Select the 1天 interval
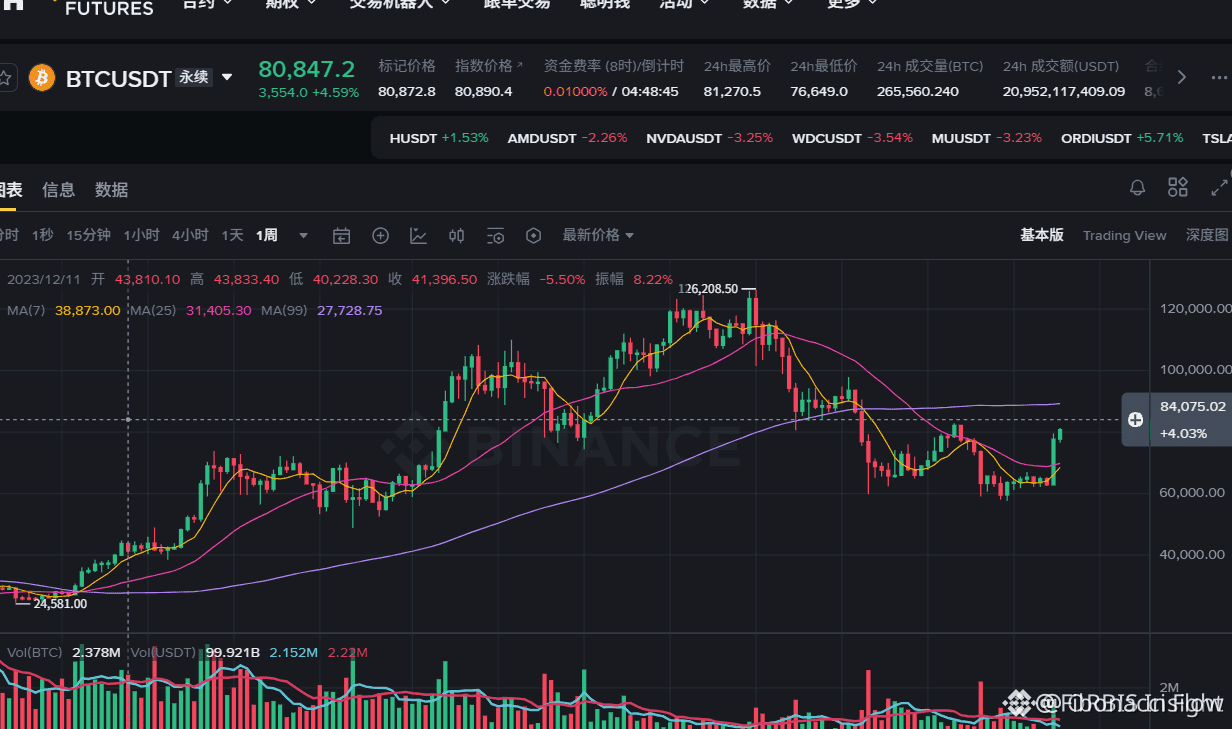The width and height of the screenshot is (1232, 729). coord(232,235)
